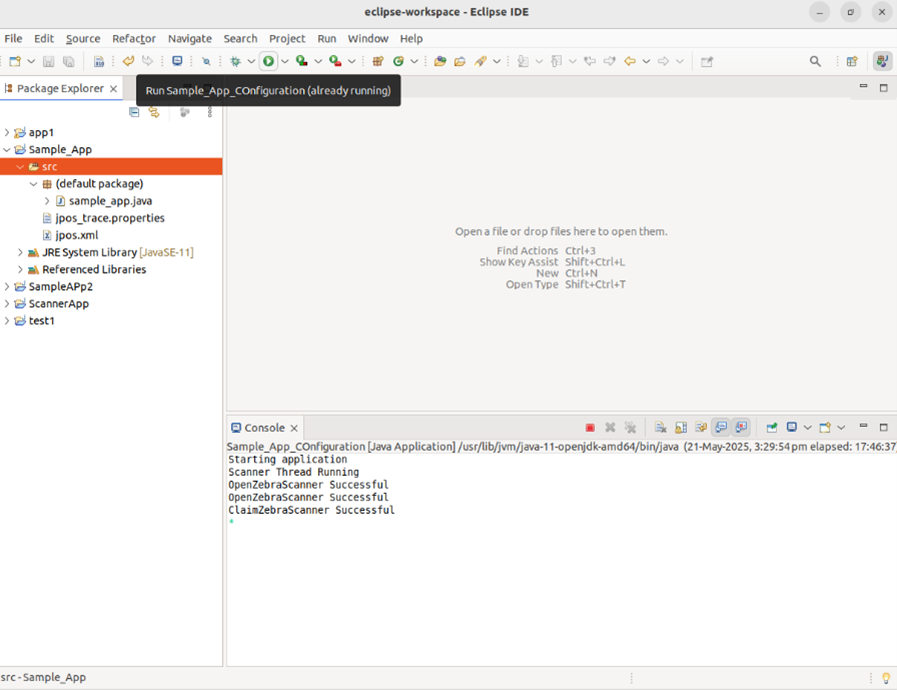Expand the app1 project tree node
Viewport: 897px width, 690px height.
point(7,132)
